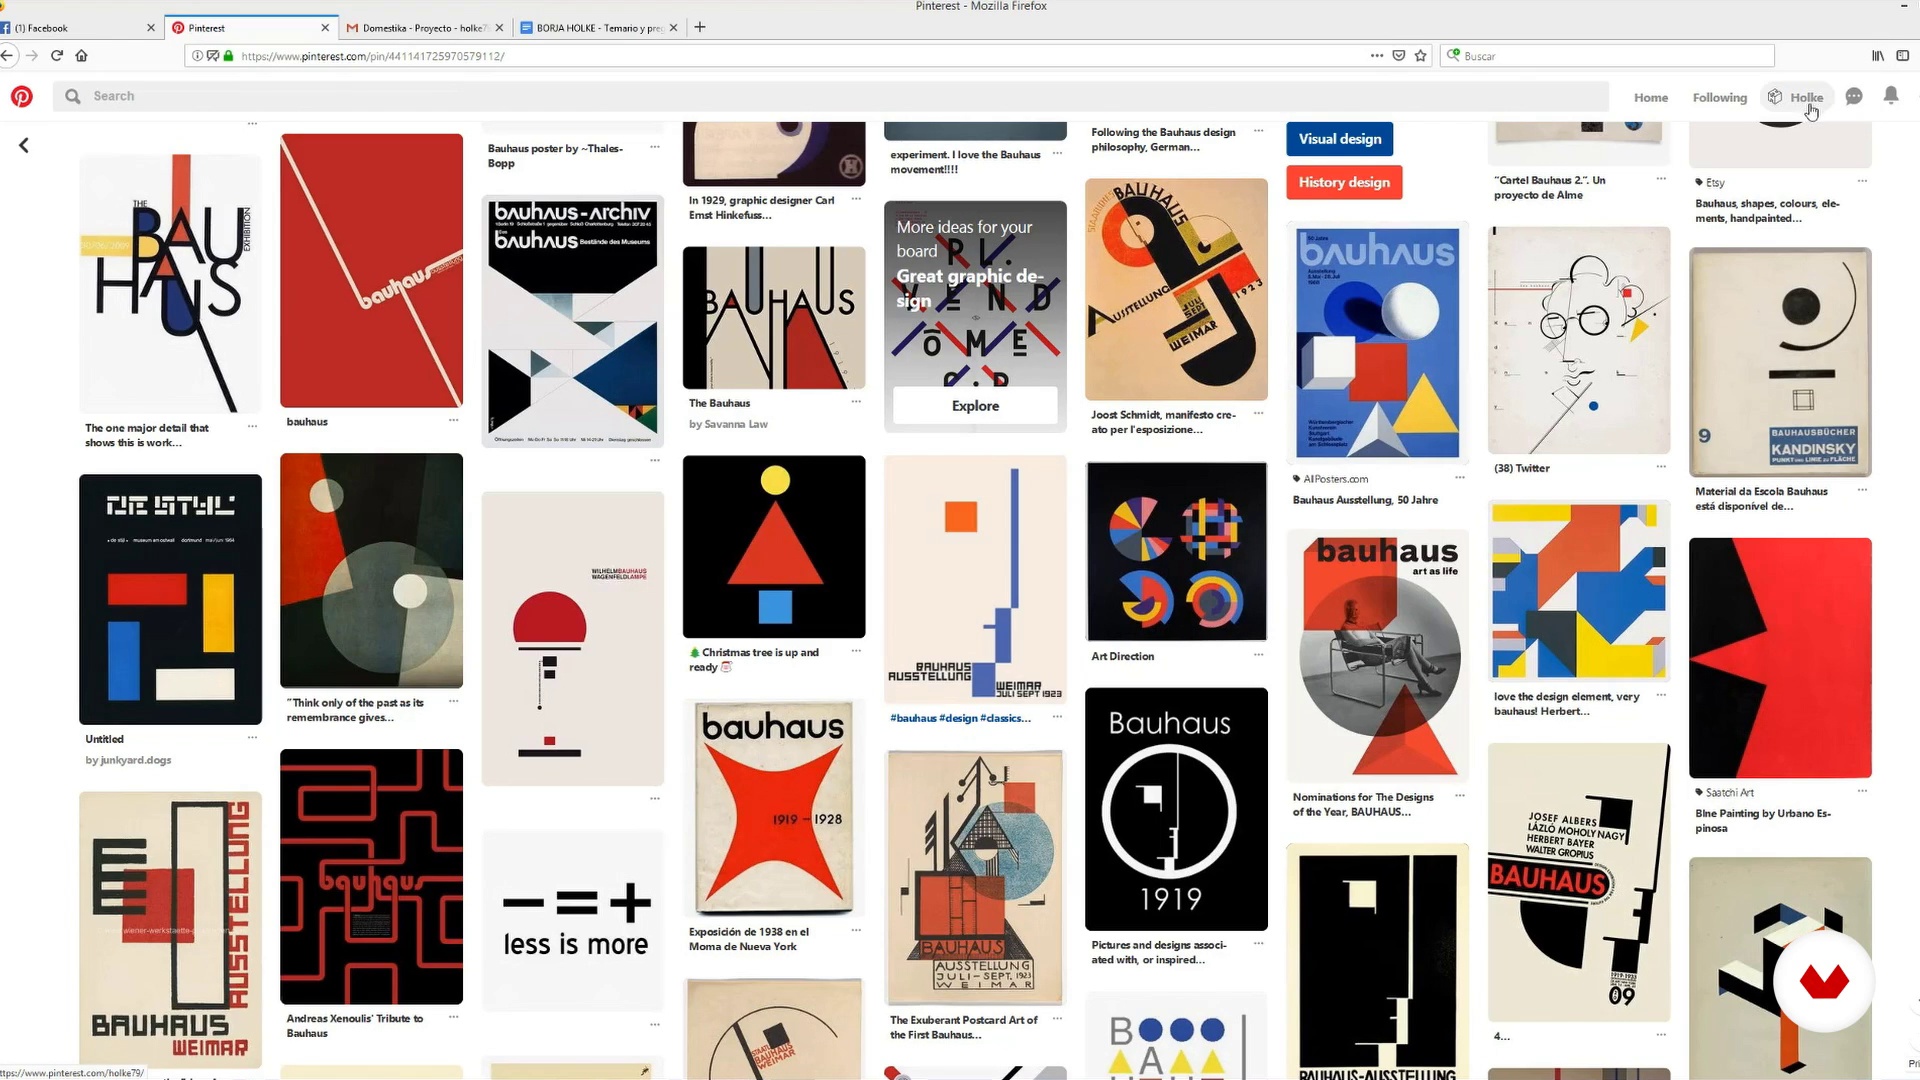This screenshot has width=1920, height=1080.
Task: Click the 'Exposición de 1938 en el Moma' caption
Action: 749,939
